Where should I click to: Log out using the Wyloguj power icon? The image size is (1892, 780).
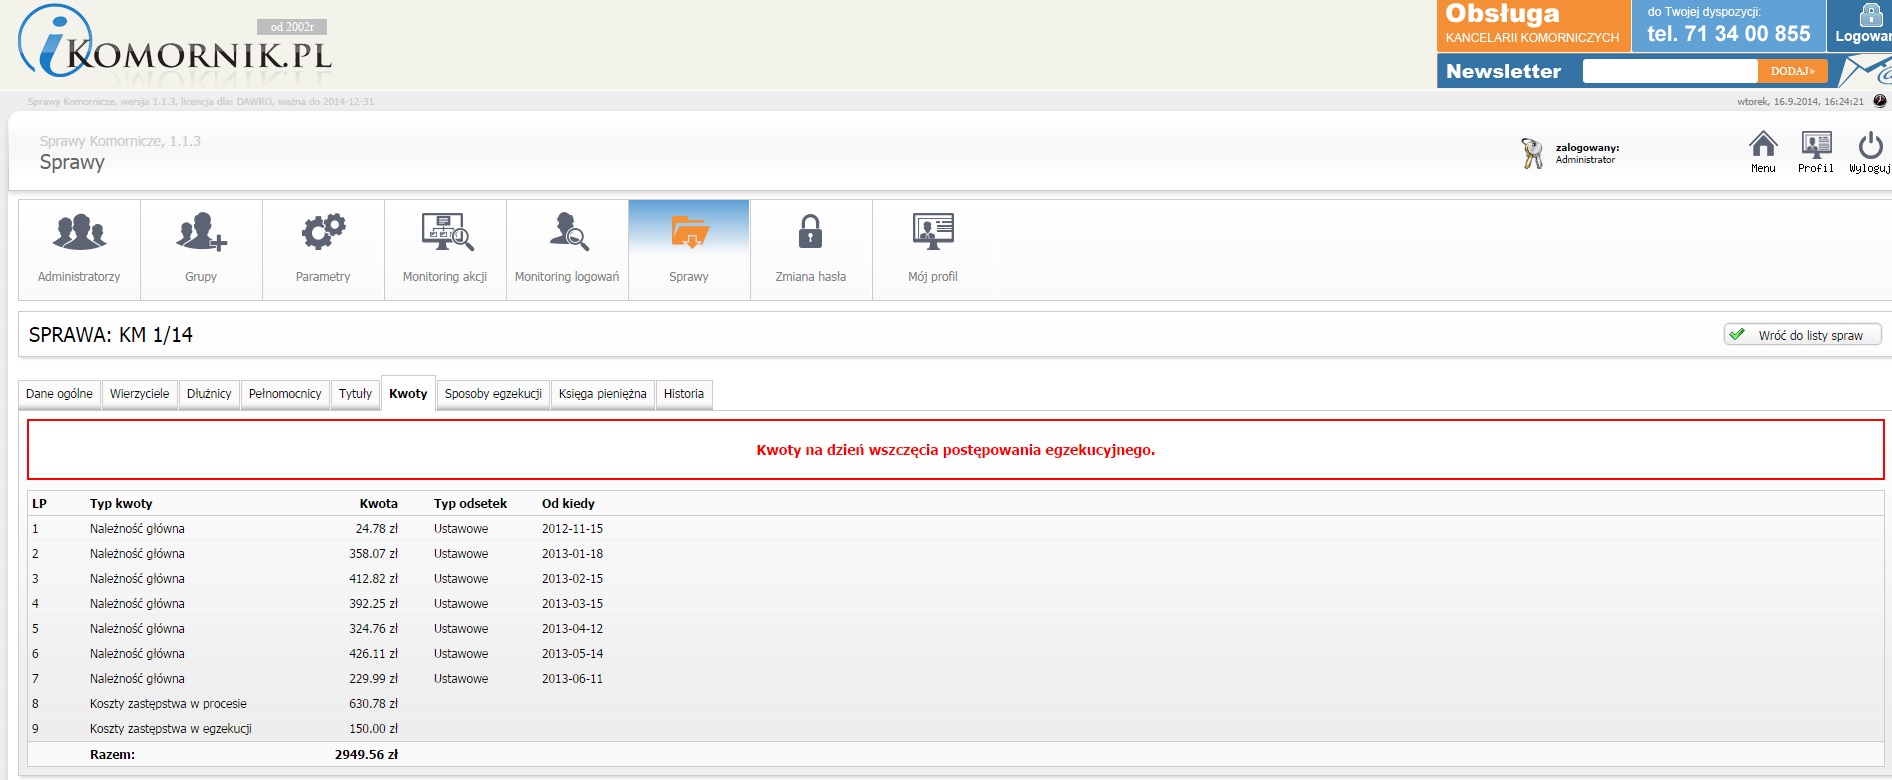pyautogui.click(x=1869, y=146)
